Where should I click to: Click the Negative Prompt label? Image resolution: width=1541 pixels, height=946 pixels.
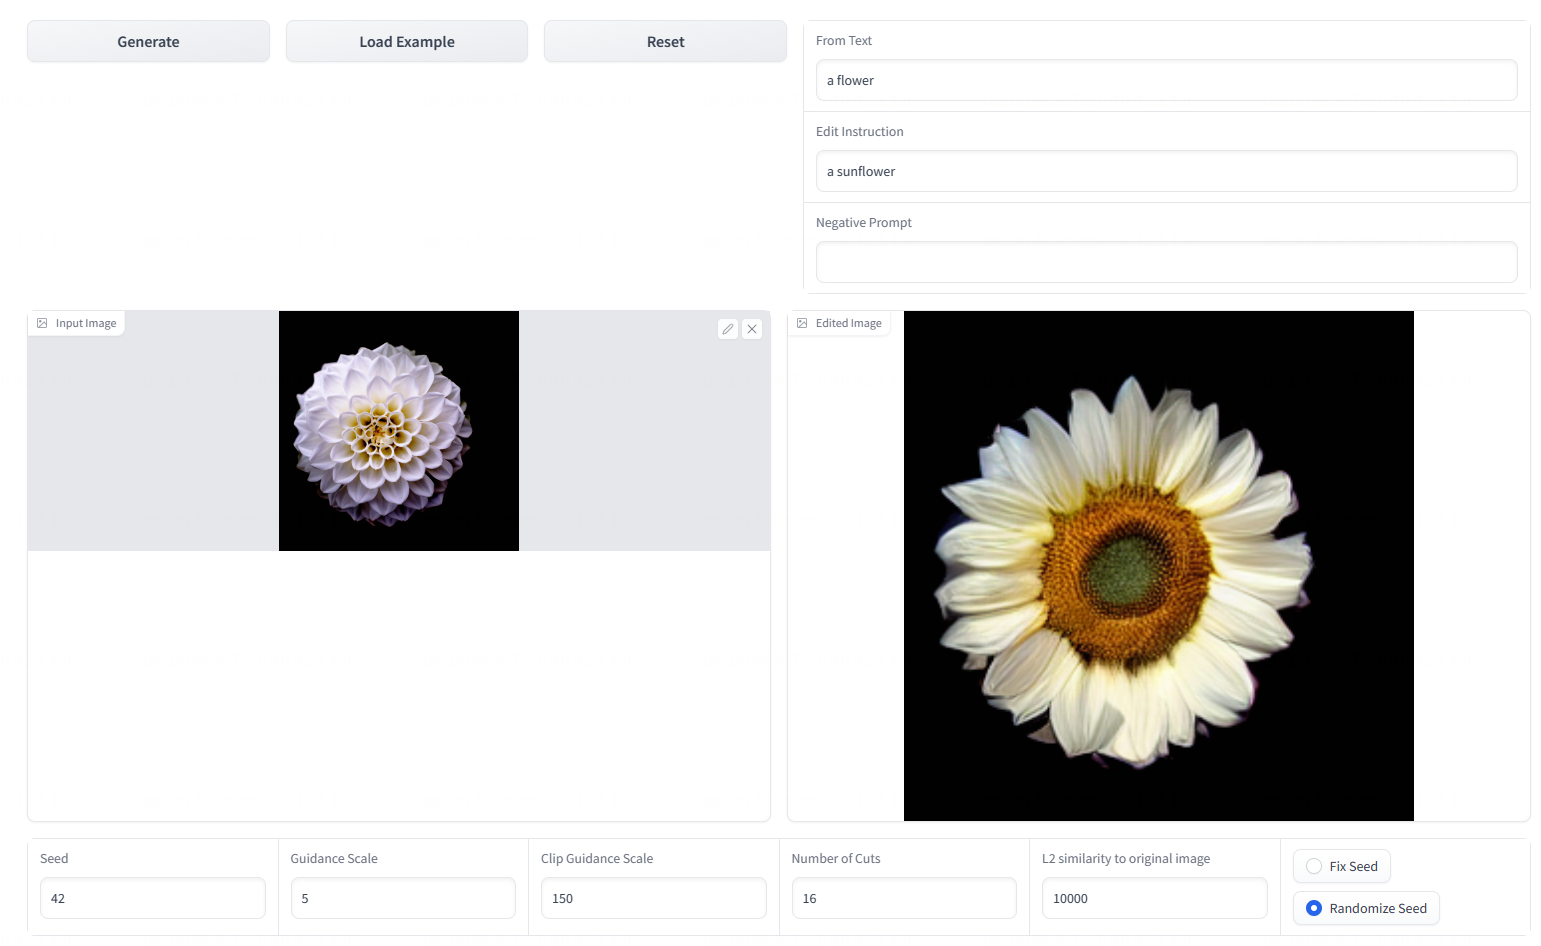pyautogui.click(x=864, y=223)
